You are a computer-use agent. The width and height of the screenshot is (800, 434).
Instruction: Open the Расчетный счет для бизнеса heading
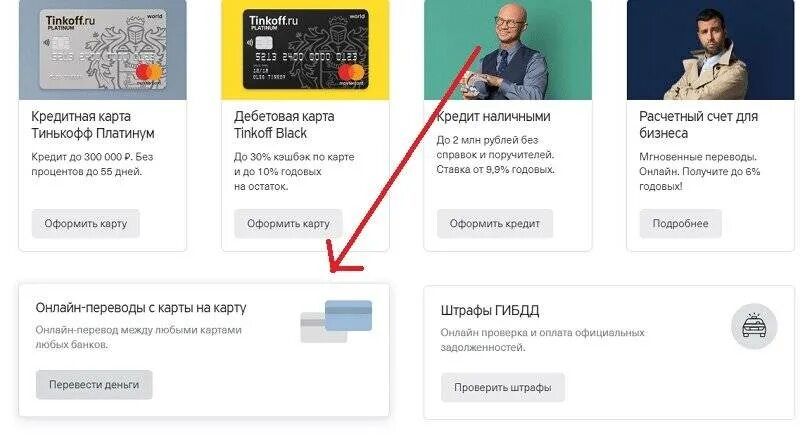[698, 125]
